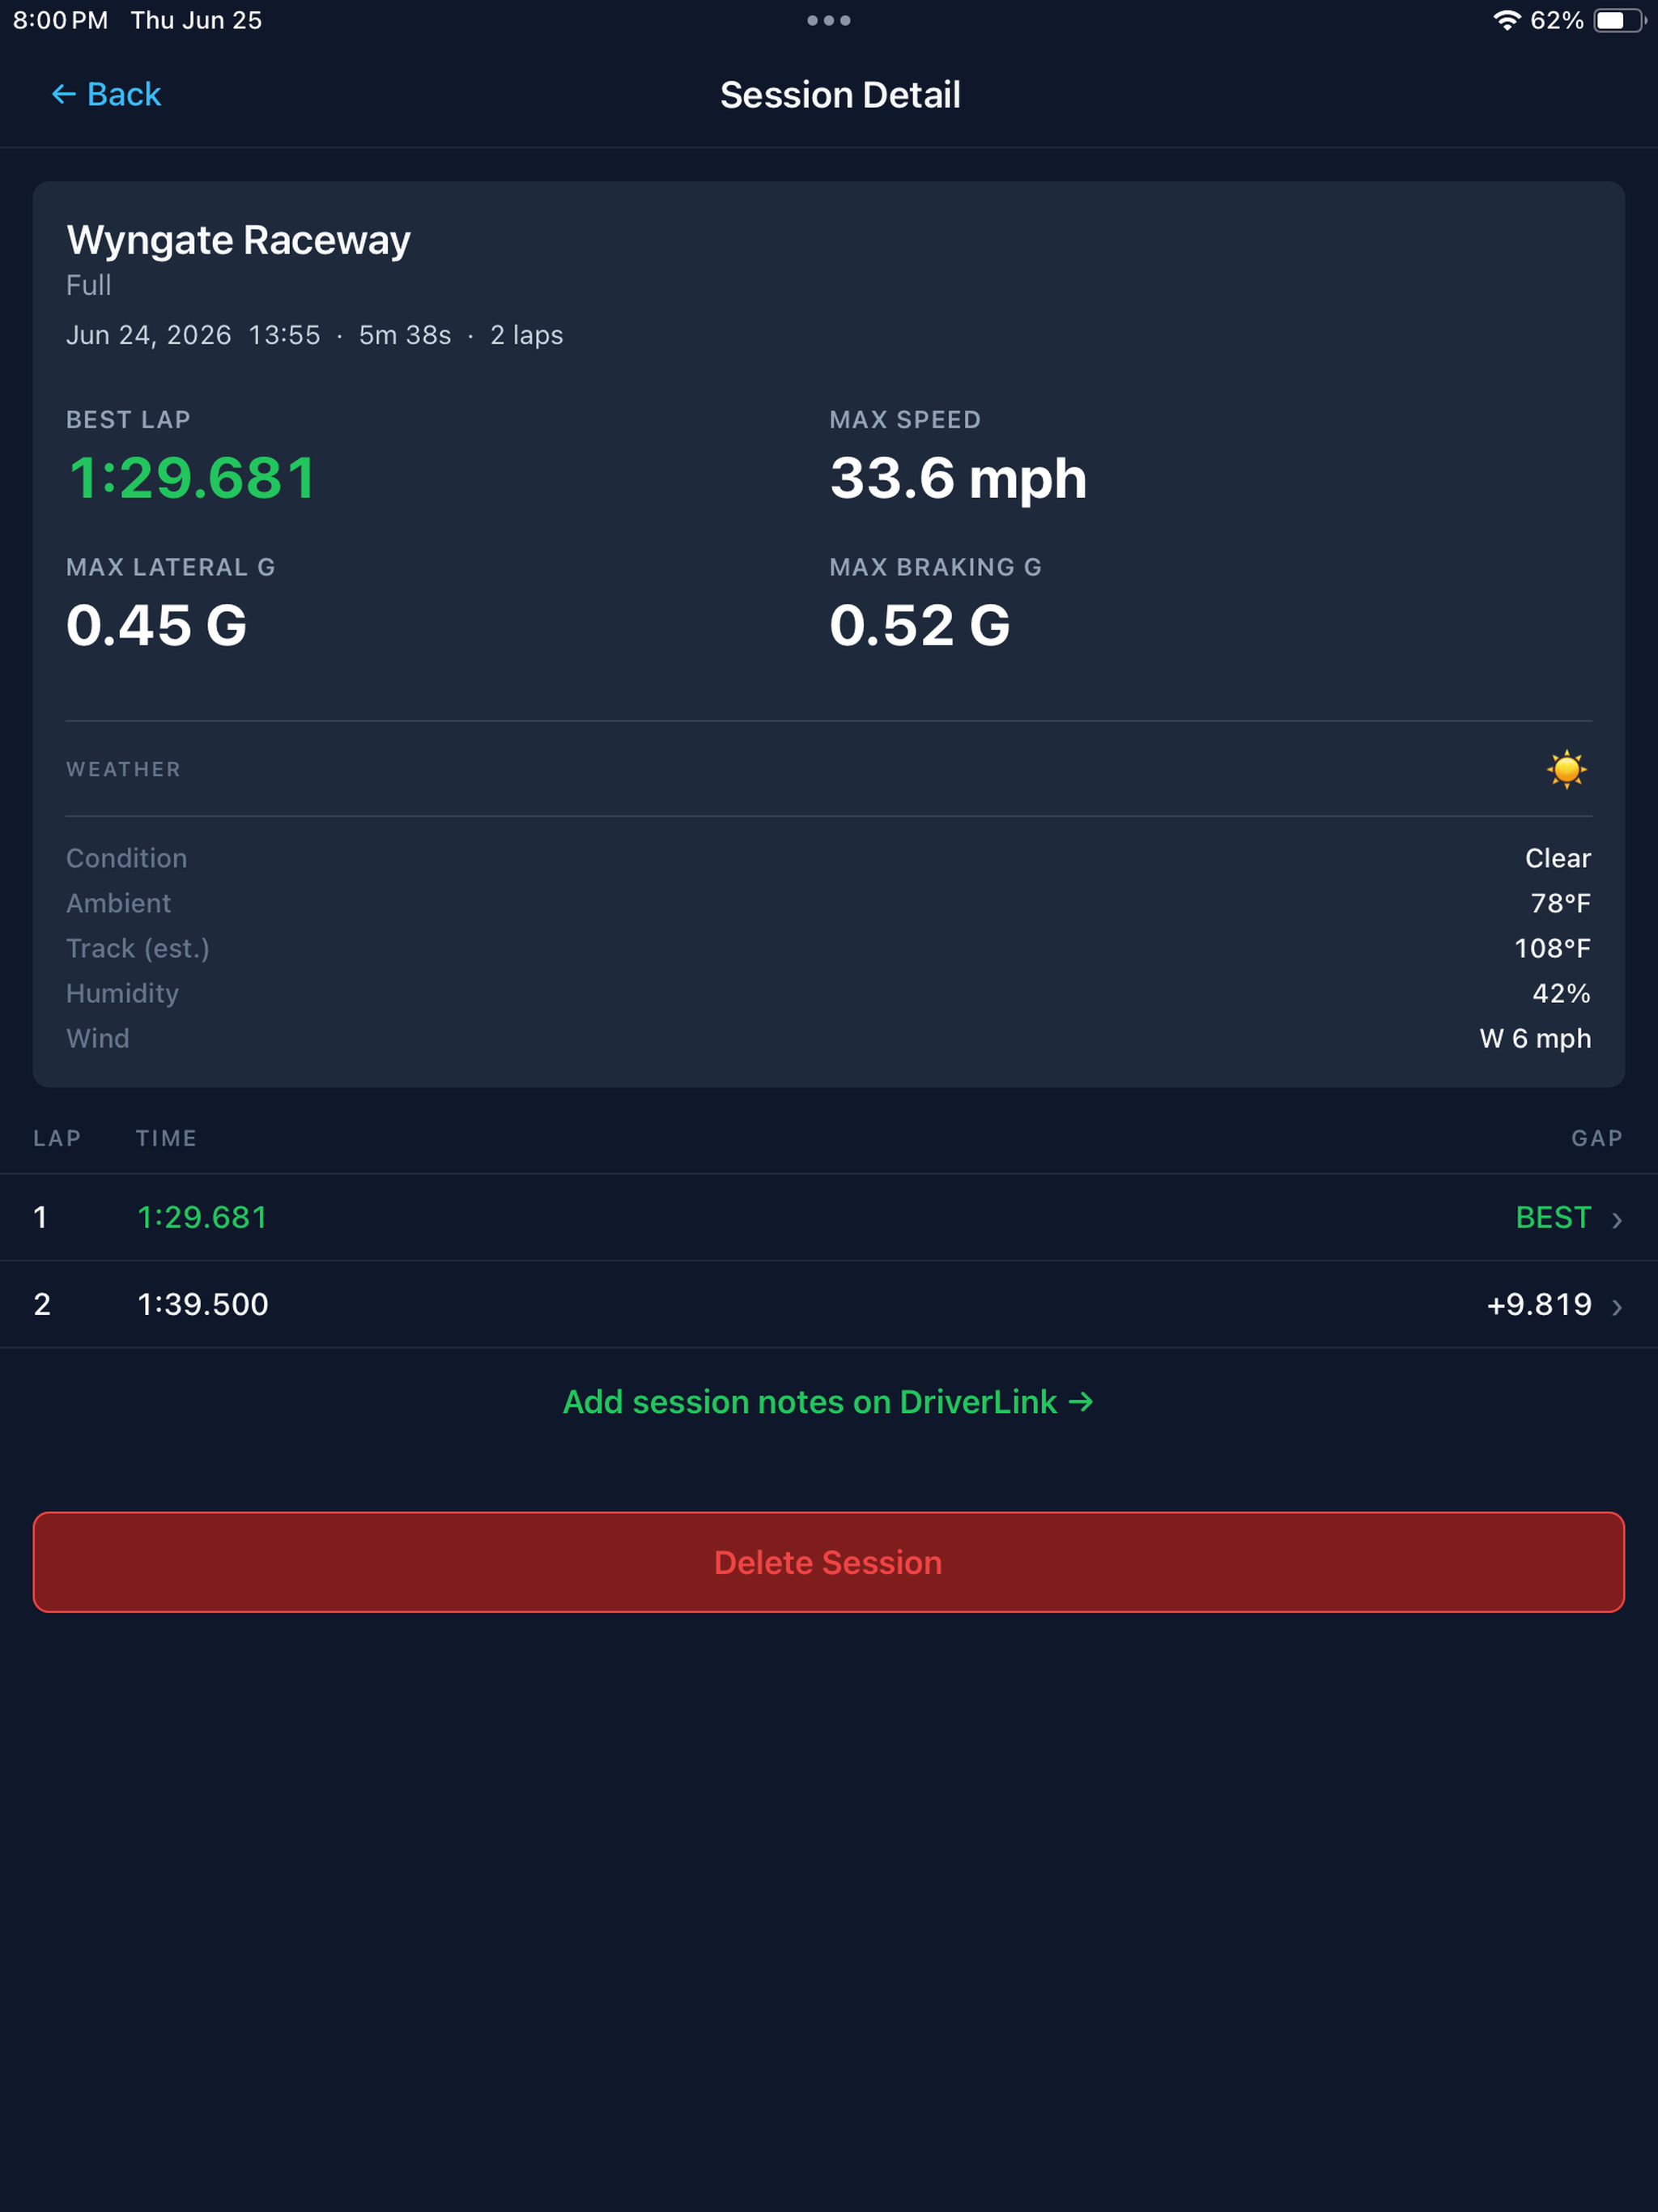Screen dimensions: 1658x2212
Task: Open lap 2 details chevron
Action: [1616, 1306]
